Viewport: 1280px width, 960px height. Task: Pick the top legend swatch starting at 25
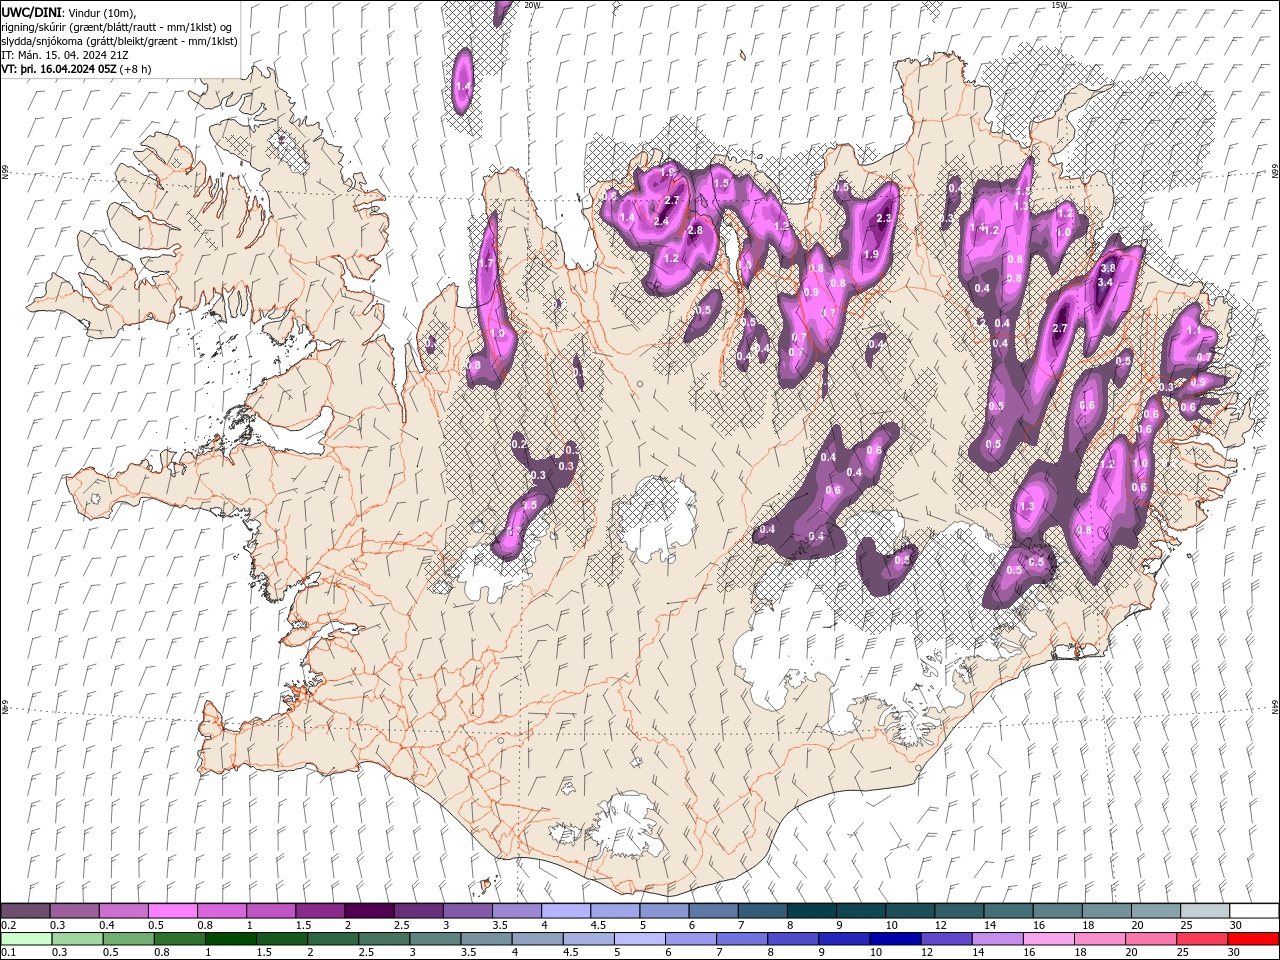[x=1205, y=911]
